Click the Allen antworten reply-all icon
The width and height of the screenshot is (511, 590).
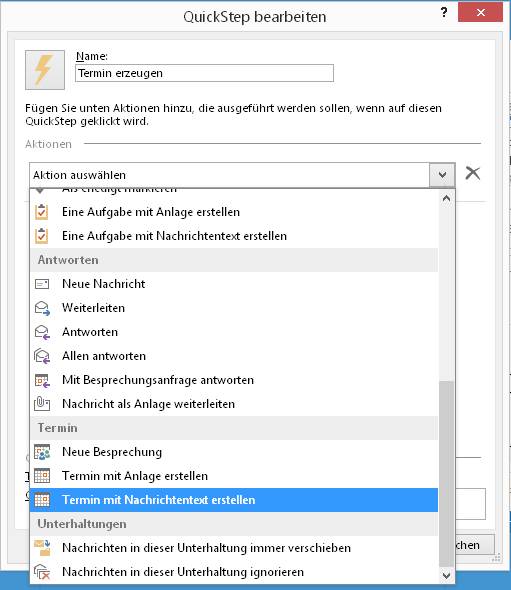coord(42,356)
